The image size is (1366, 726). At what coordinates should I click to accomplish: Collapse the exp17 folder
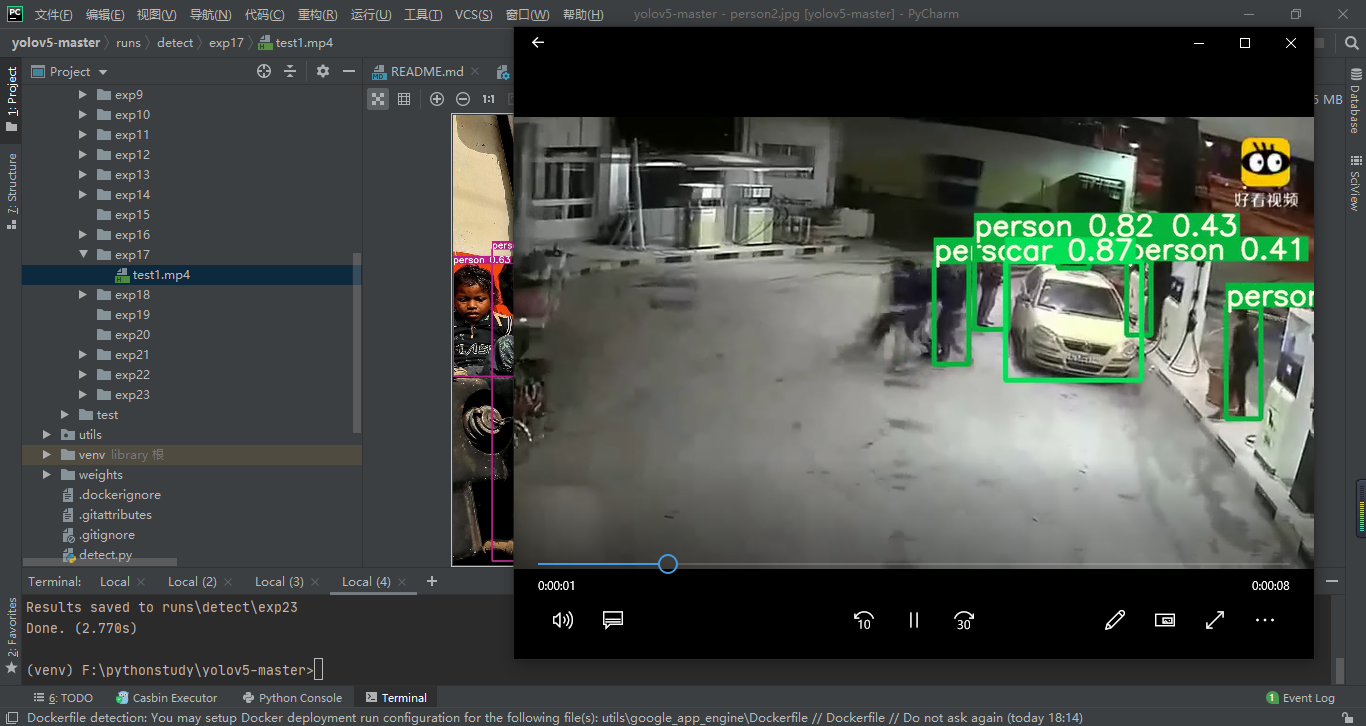[83, 255]
